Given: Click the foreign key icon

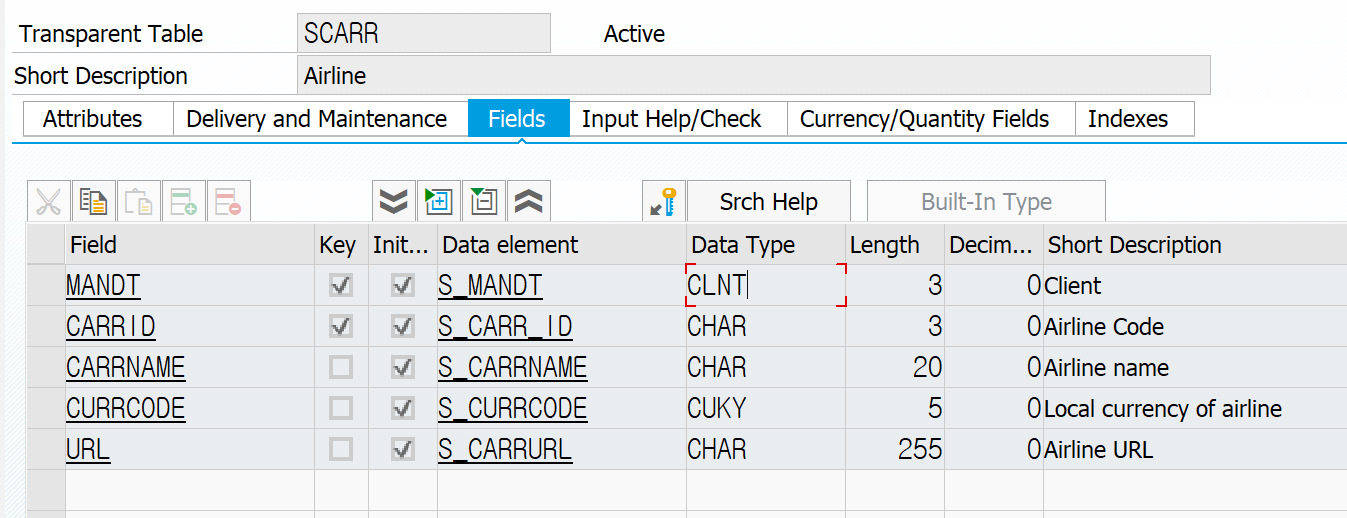Looking at the screenshot, I should click(x=663, y=202).
